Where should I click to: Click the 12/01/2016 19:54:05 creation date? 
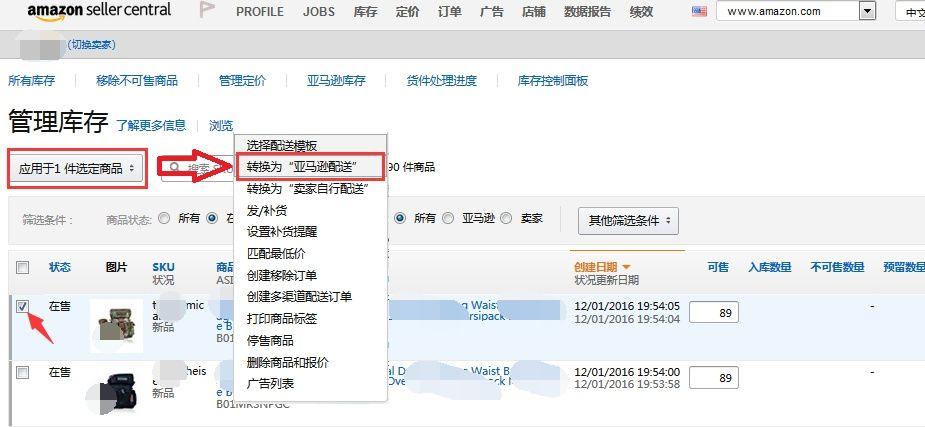pos(626,306)
